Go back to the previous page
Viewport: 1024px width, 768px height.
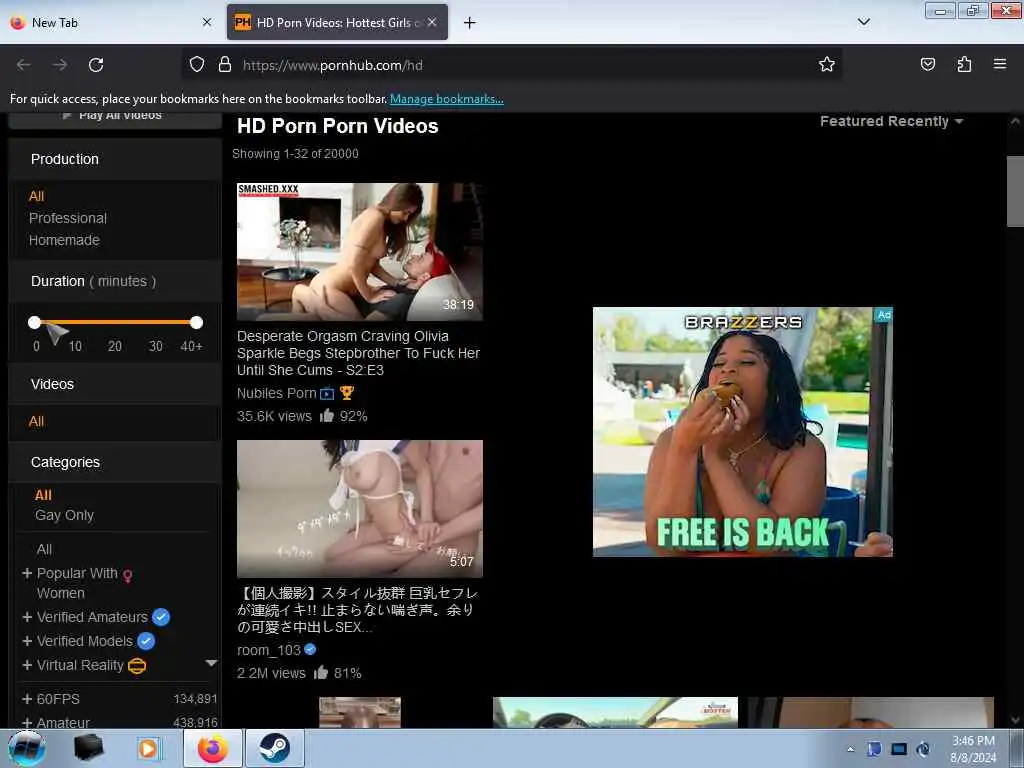click(24, 65)
